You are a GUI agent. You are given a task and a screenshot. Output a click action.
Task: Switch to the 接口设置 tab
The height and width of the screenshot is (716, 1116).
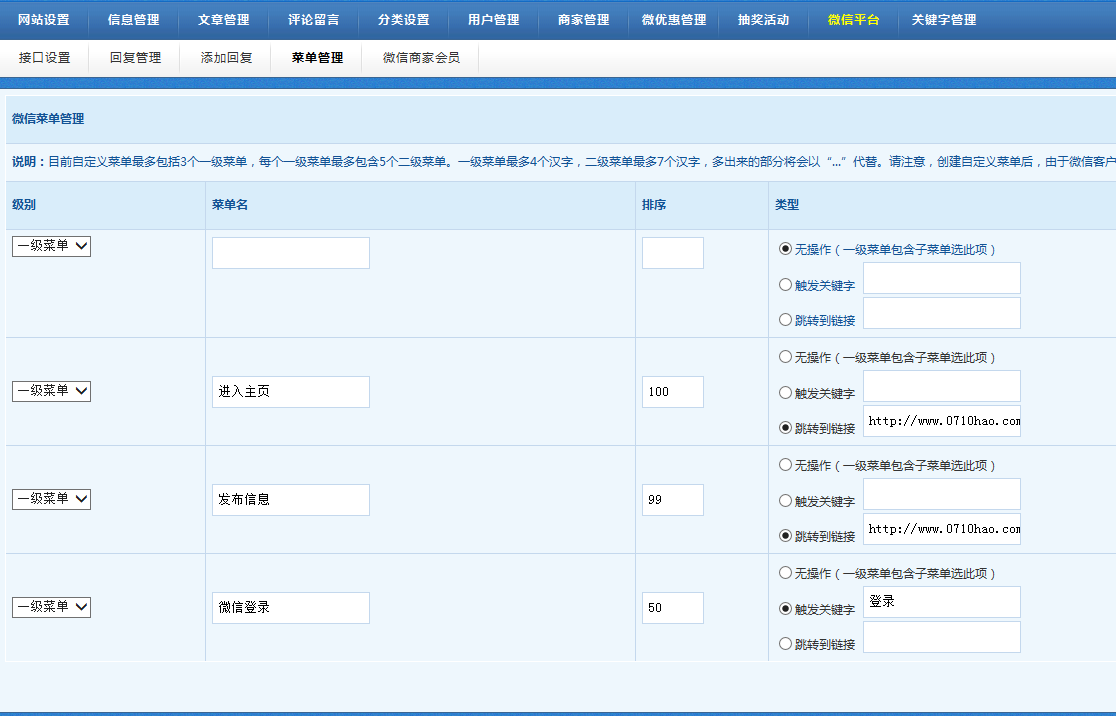pyautogui.click(x=44, y=58)
